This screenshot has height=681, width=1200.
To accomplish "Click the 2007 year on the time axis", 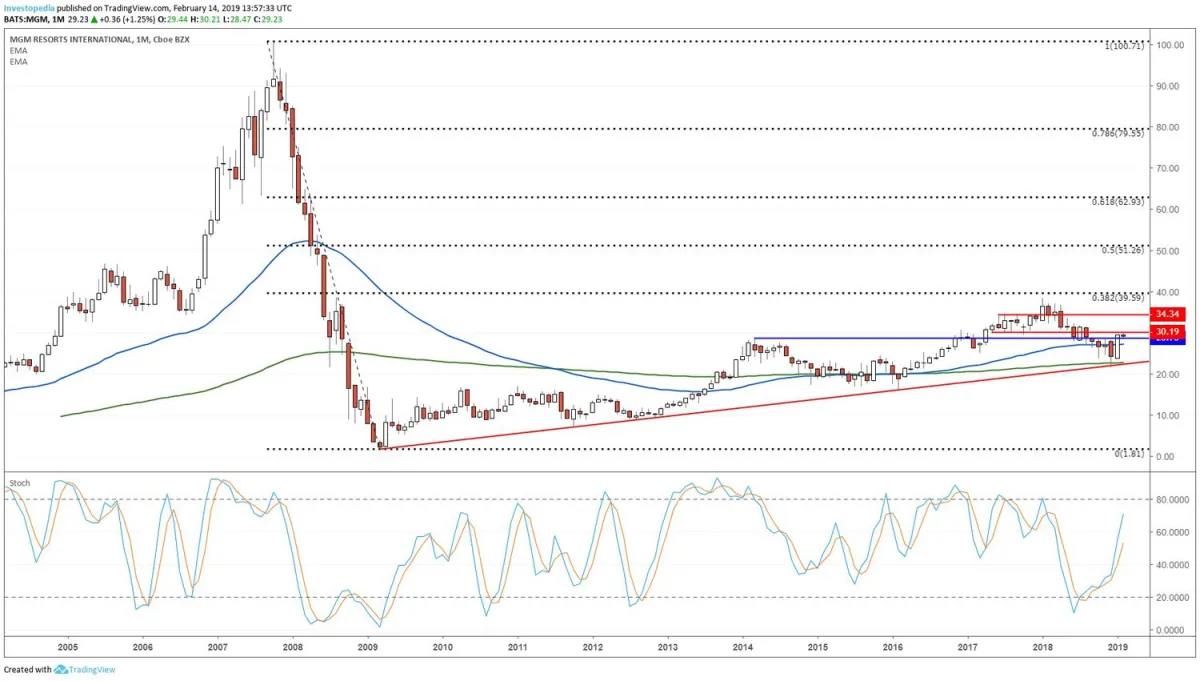I will click(x=218, y=648).
